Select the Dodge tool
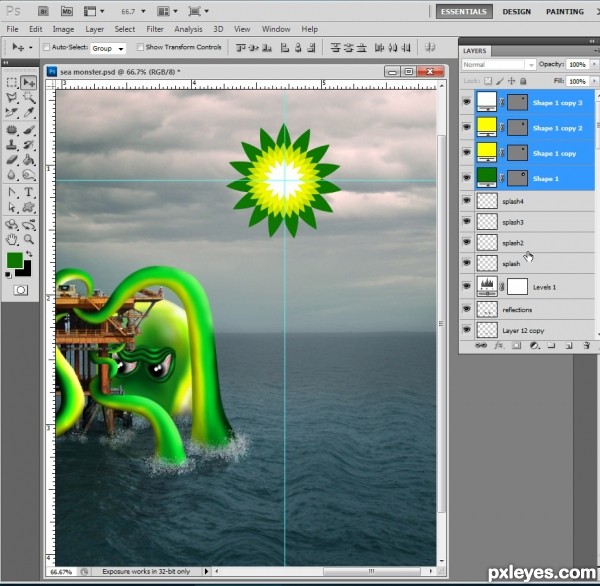This screenshot has width=600, height=586. pos(29,175)
